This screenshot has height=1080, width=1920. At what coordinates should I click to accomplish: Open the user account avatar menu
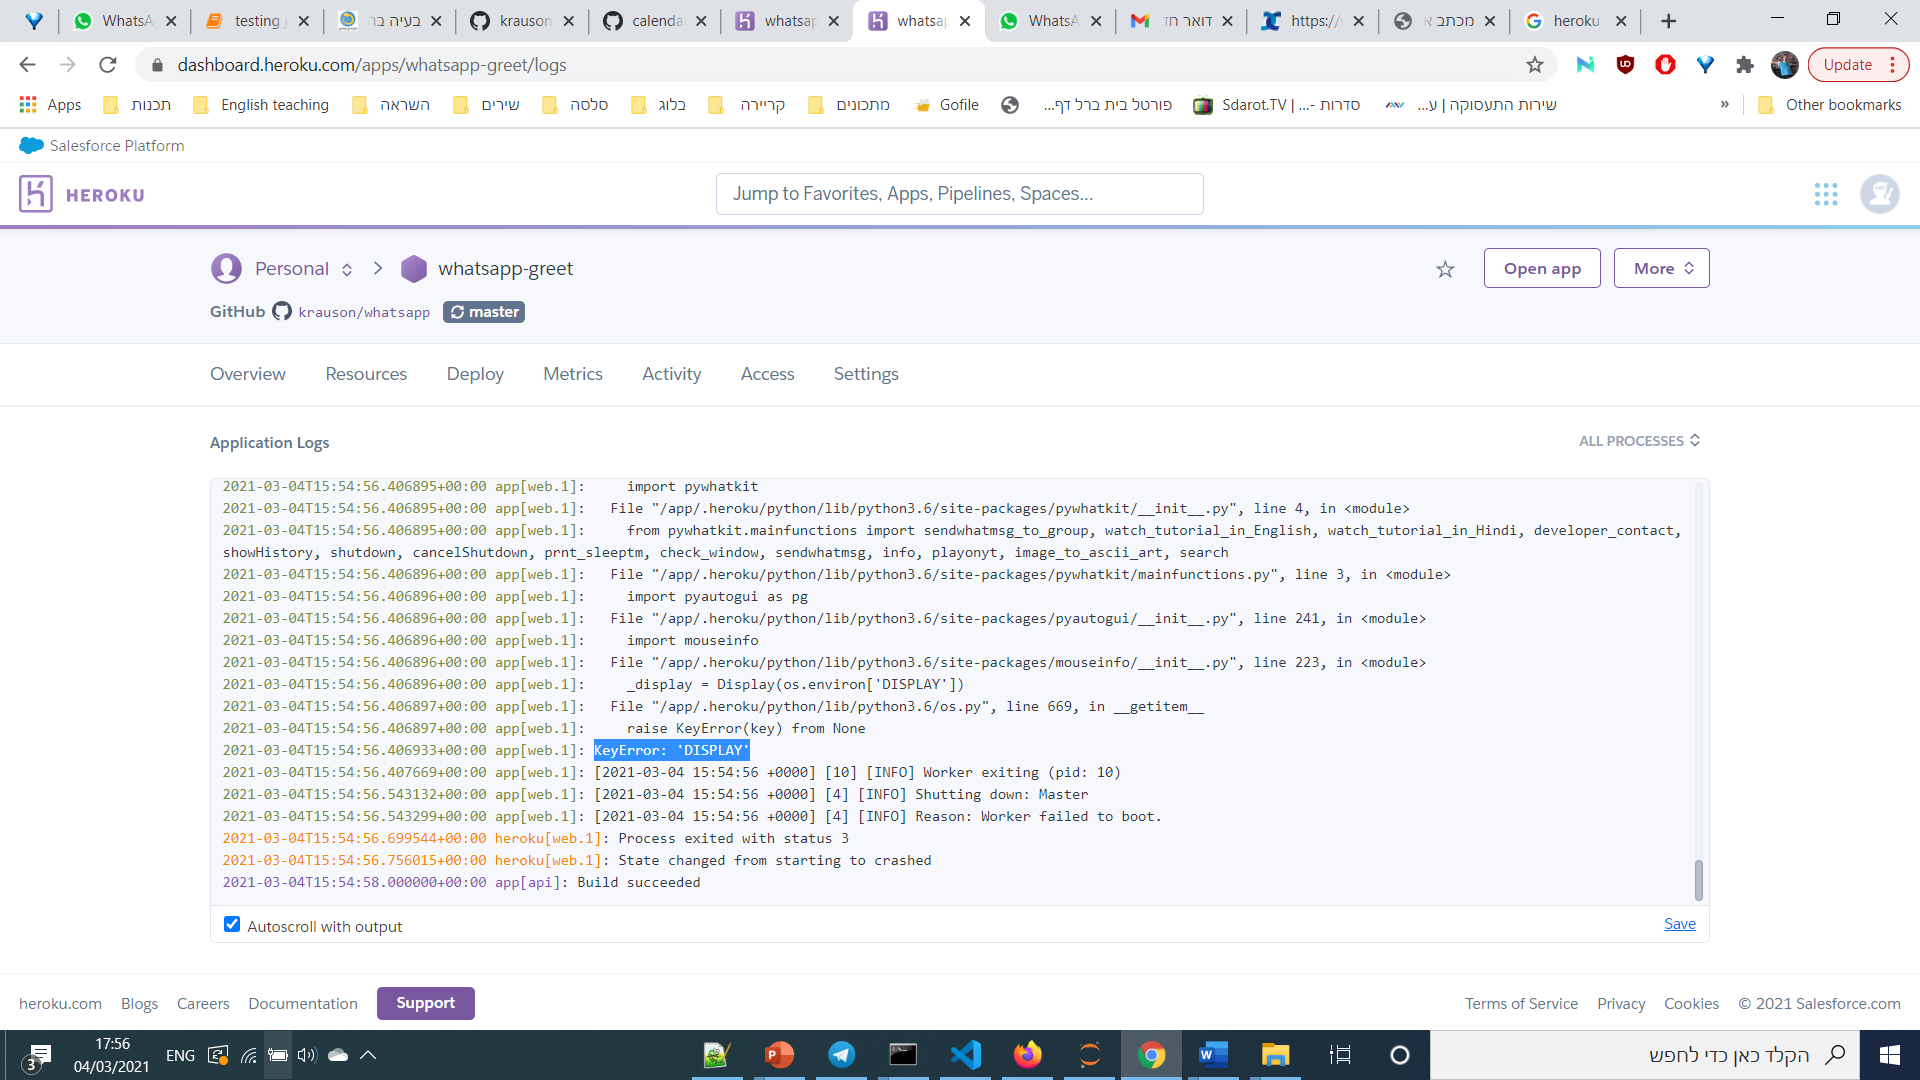click(x=1879, y=194)
